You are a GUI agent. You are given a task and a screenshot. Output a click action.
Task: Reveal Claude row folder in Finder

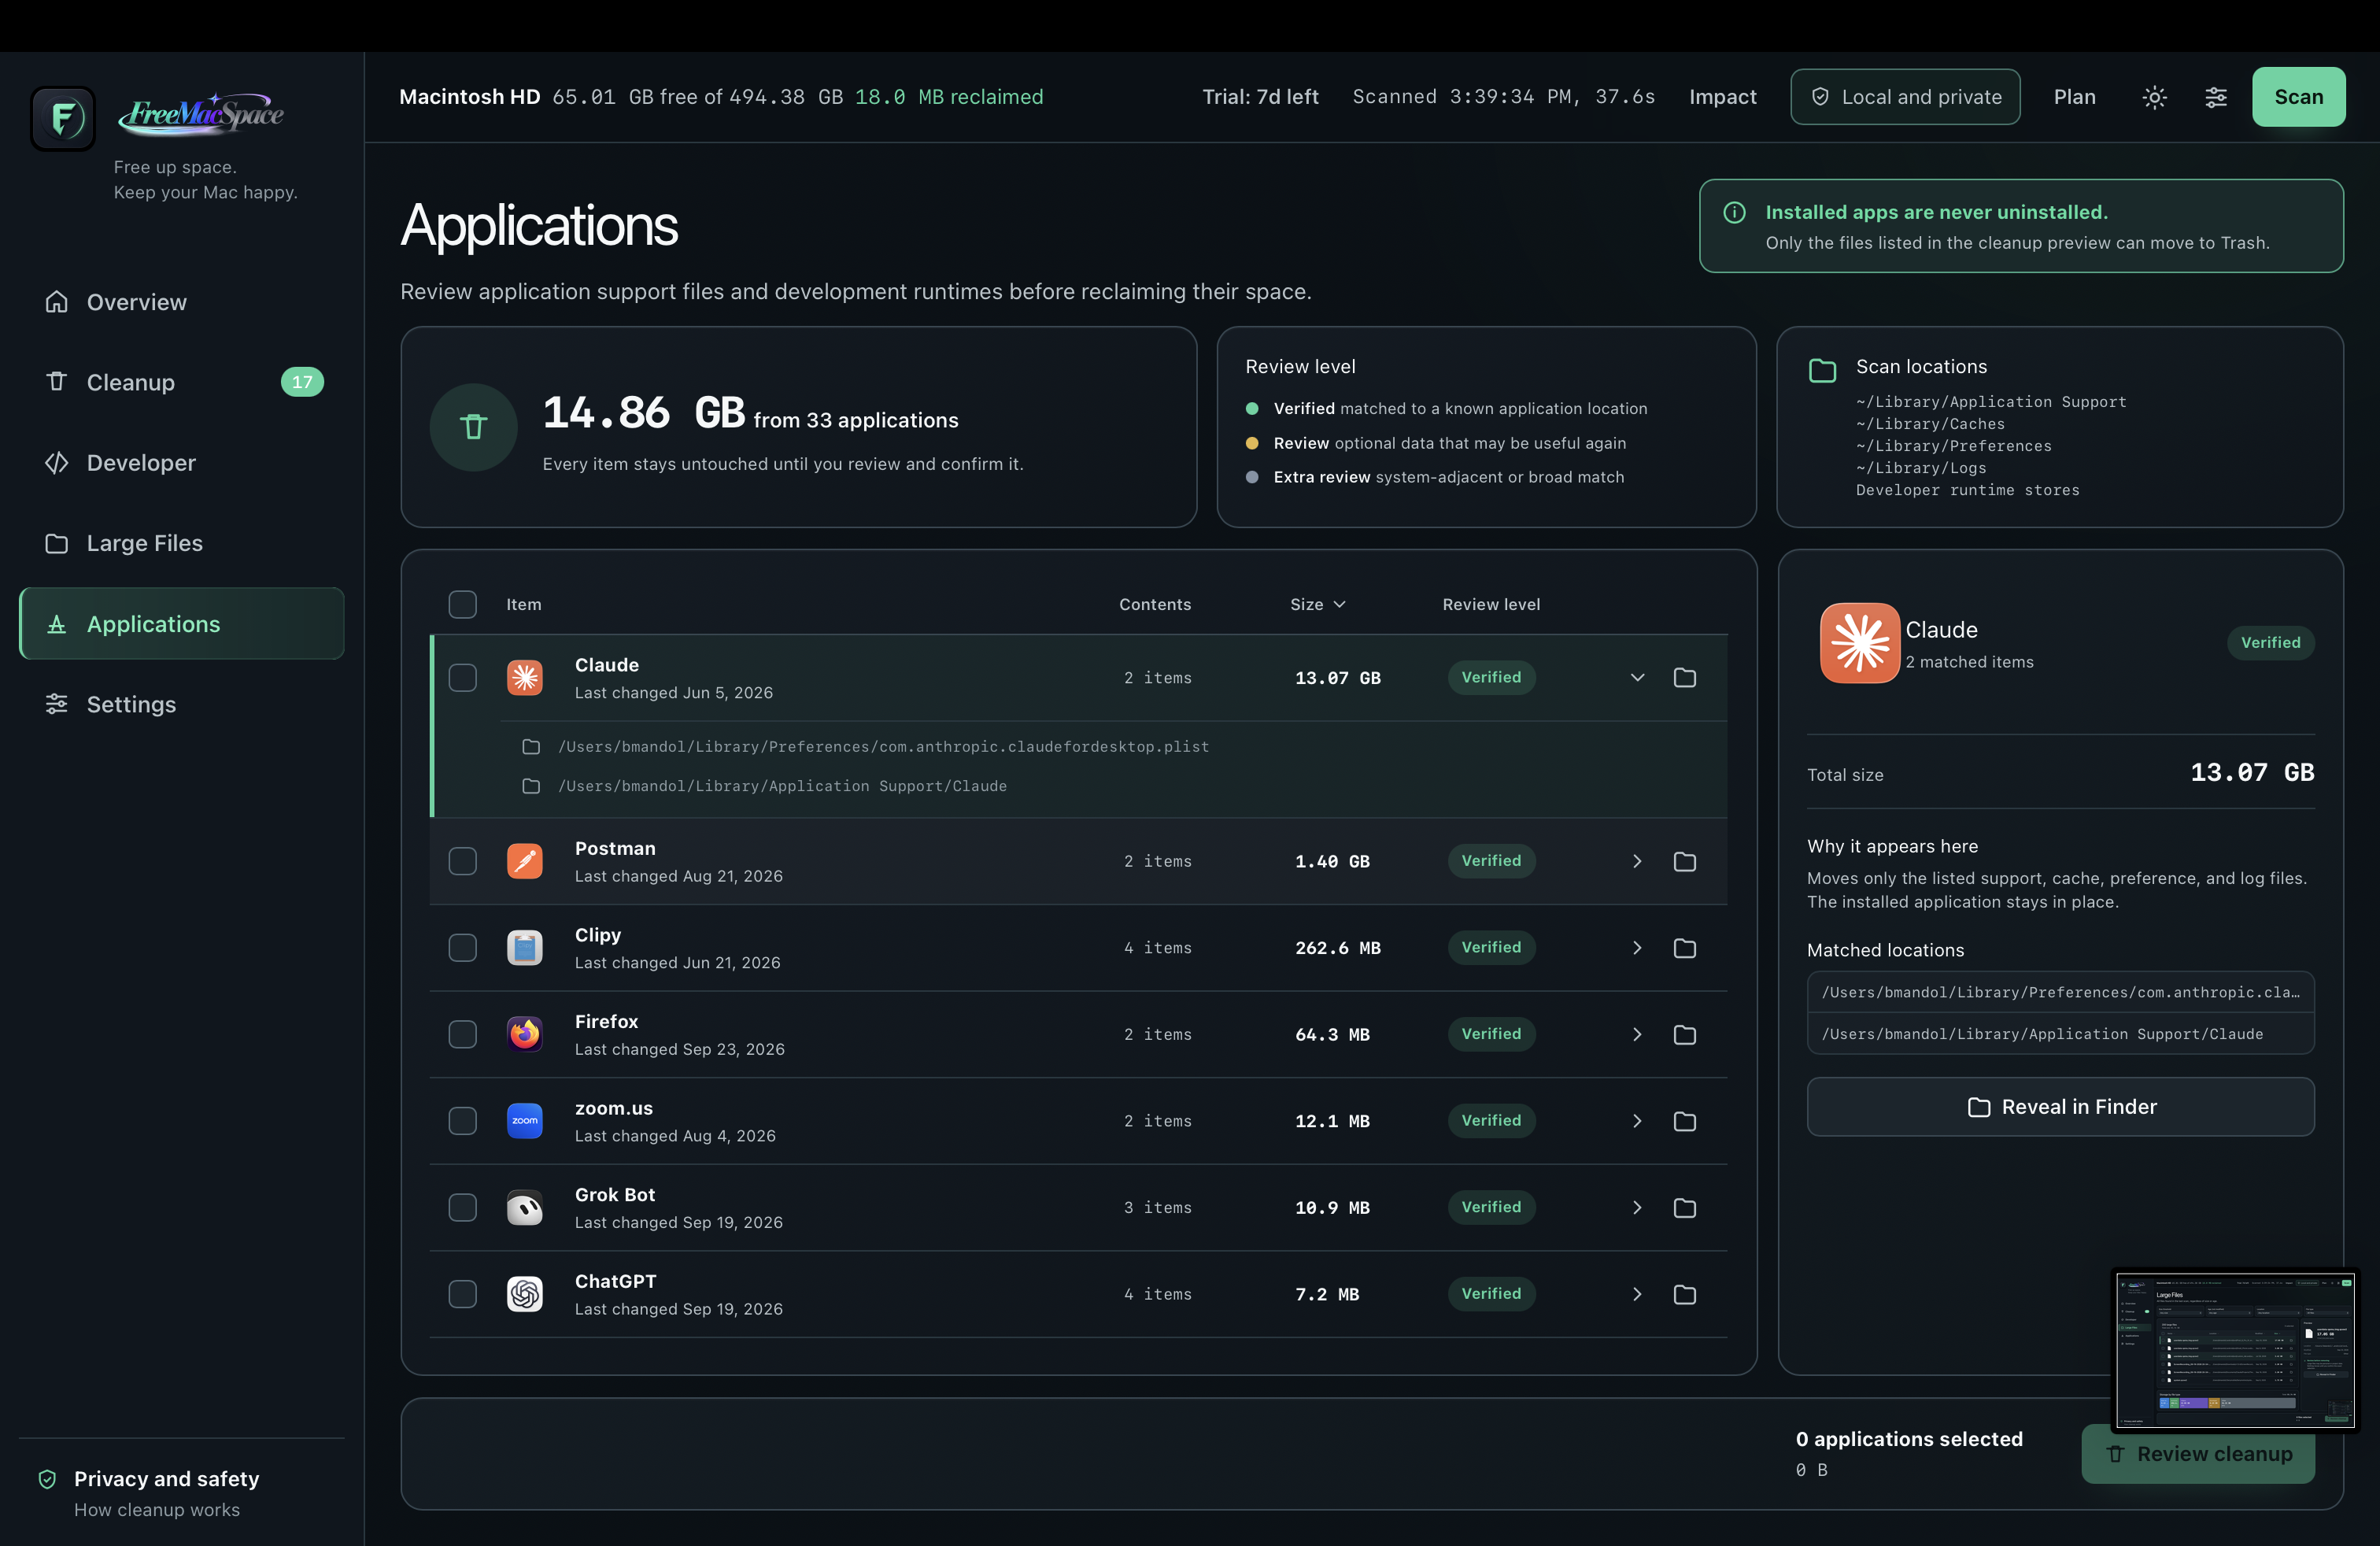[x=1685, y=678]
